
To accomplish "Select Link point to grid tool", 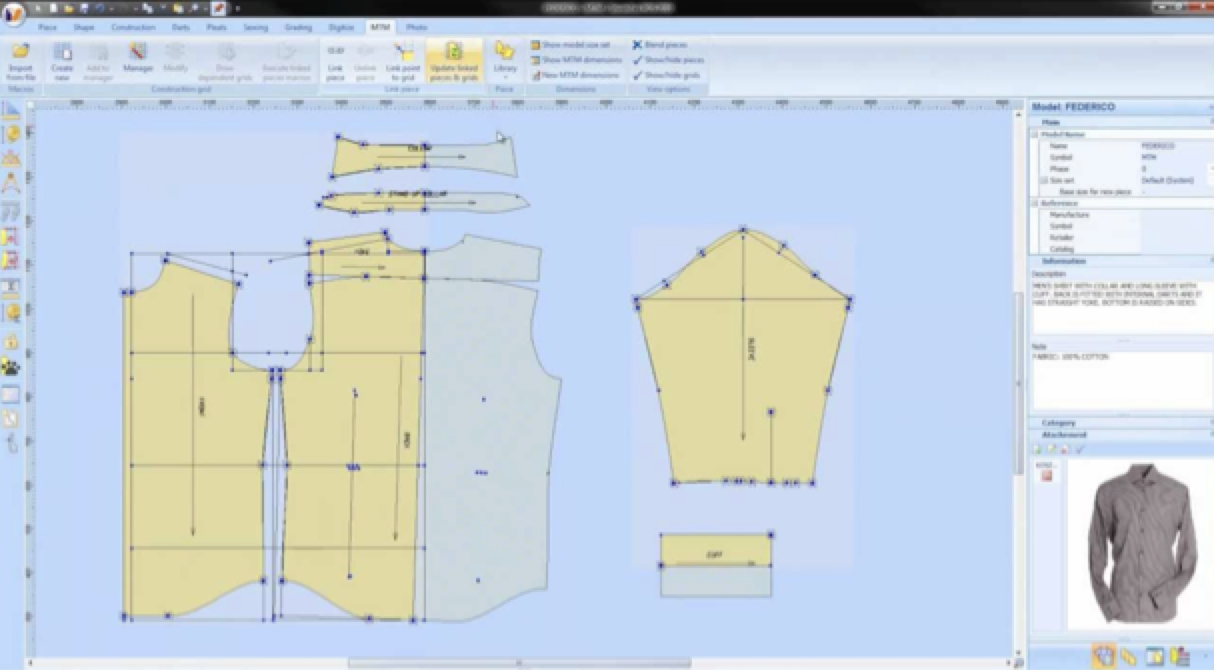I will [402, 61].
